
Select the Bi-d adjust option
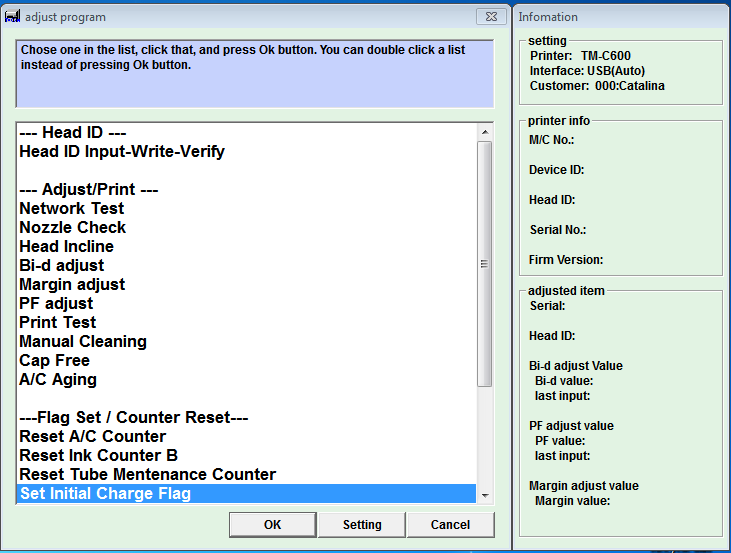62,266
